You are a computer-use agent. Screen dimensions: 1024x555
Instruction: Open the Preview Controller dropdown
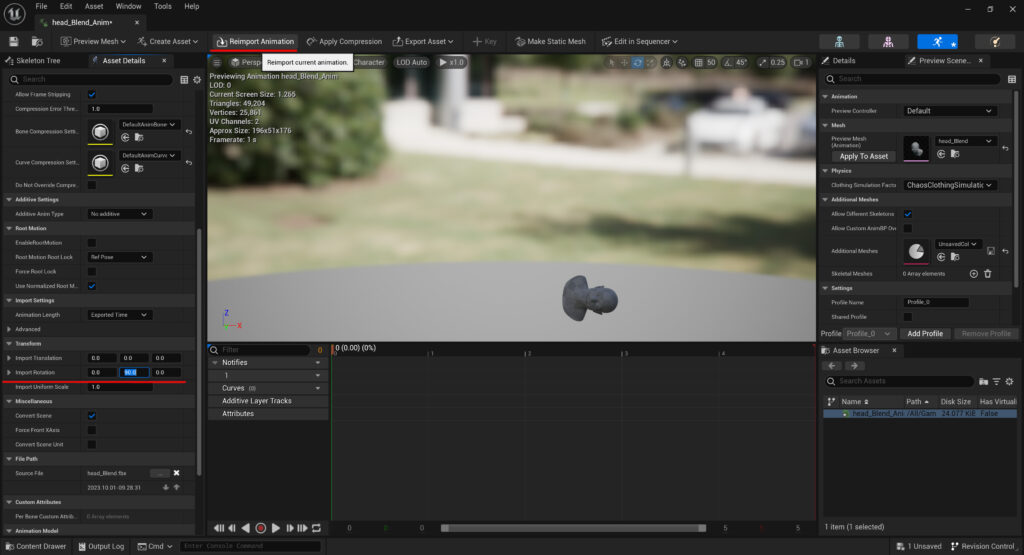click(949, 111)
